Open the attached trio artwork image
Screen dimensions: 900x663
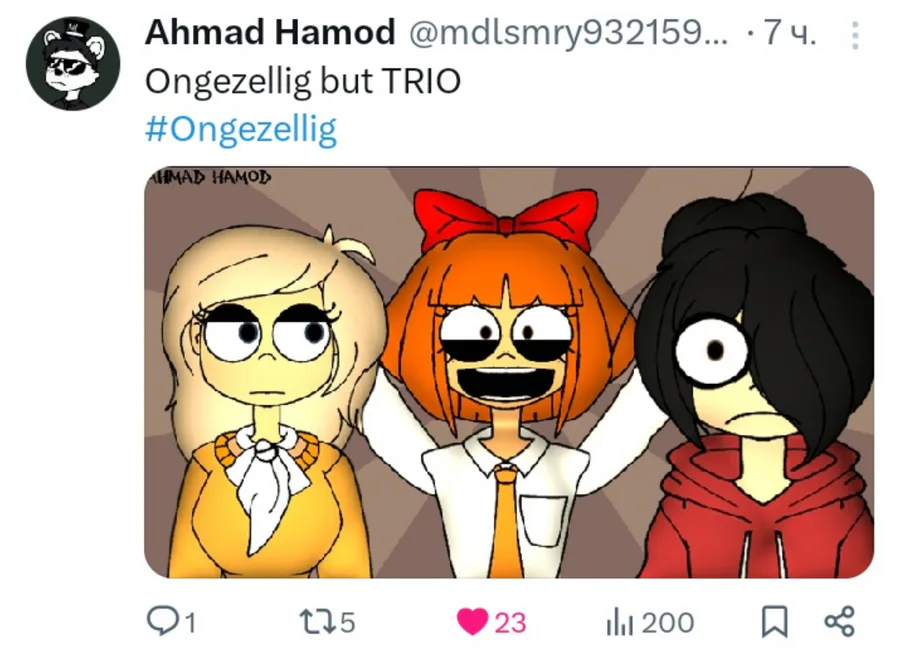pos(509,372)
